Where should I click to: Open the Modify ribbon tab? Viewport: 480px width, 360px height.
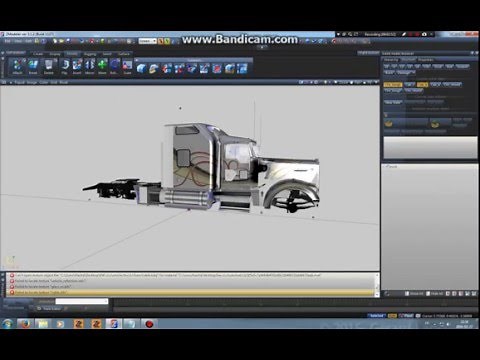pyautogui.click(x=72, y=54)
